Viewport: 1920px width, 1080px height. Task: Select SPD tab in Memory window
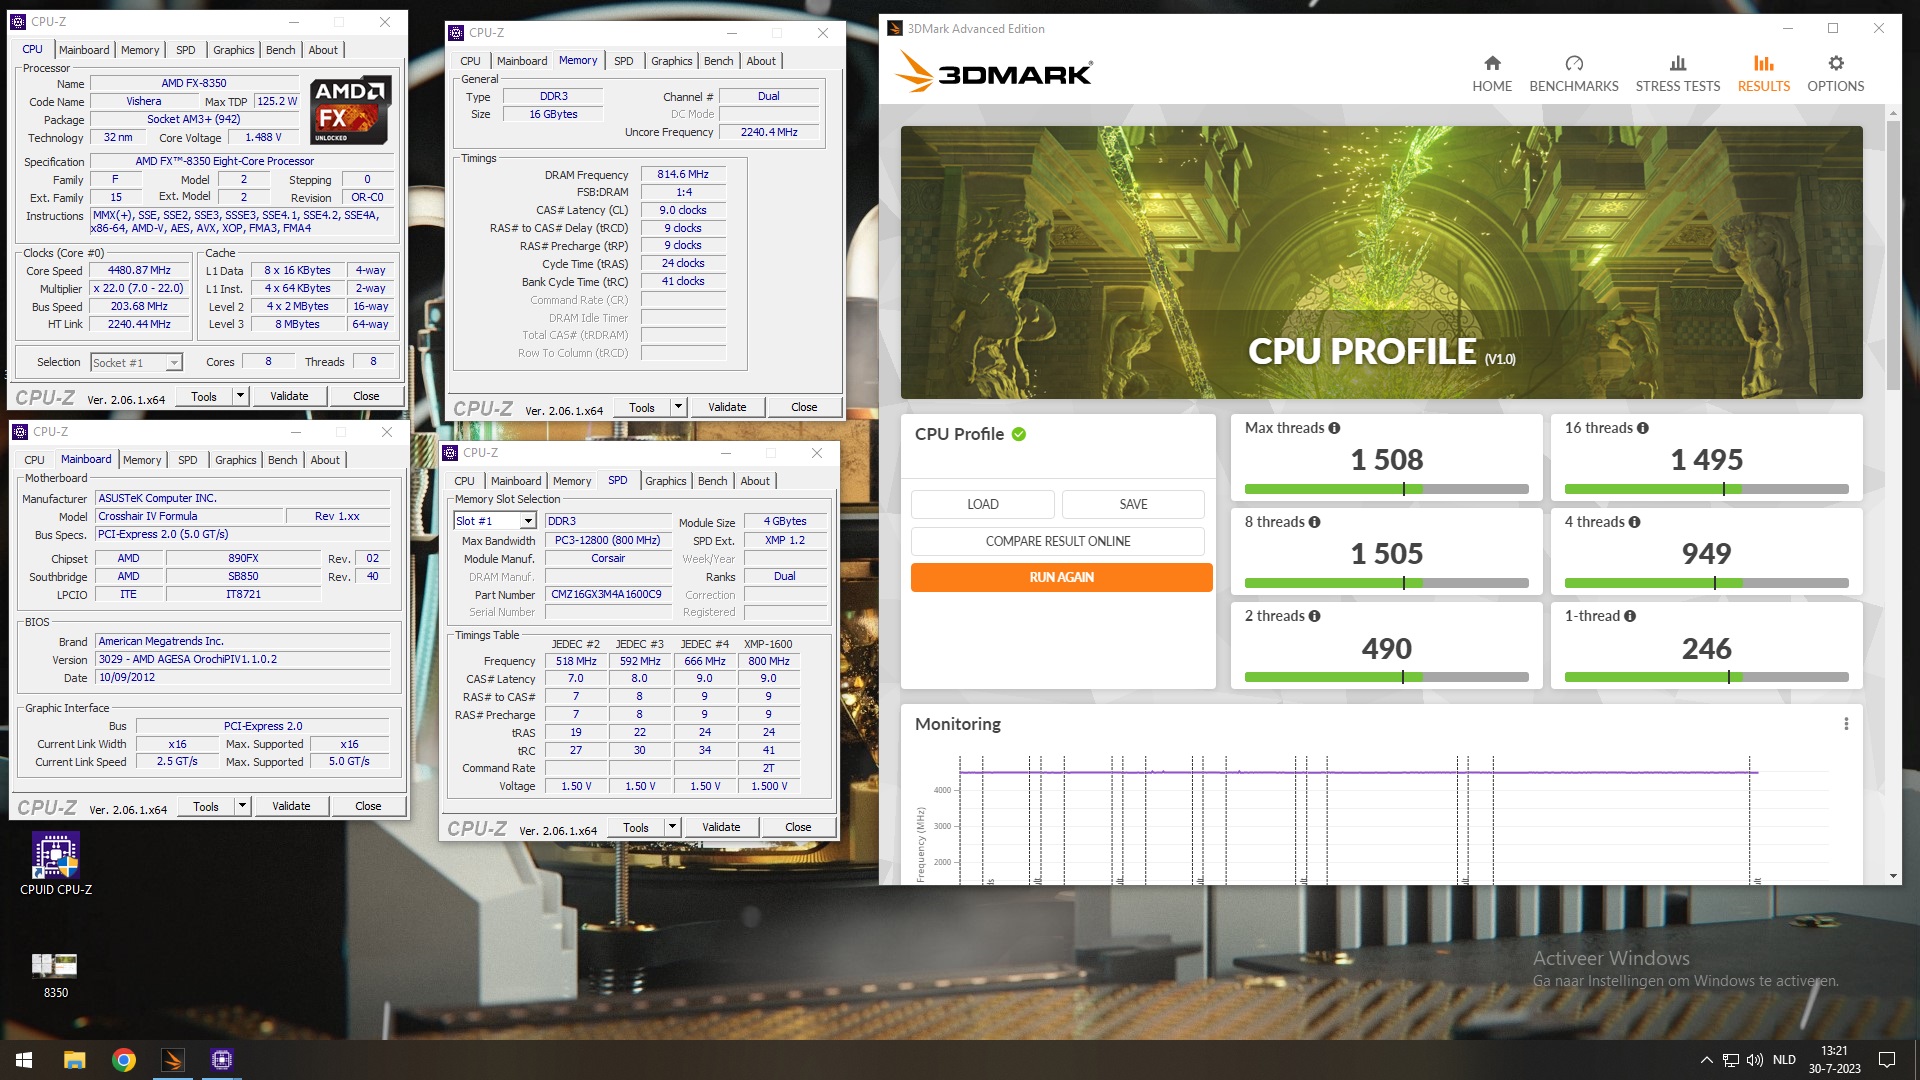point(623,61)
